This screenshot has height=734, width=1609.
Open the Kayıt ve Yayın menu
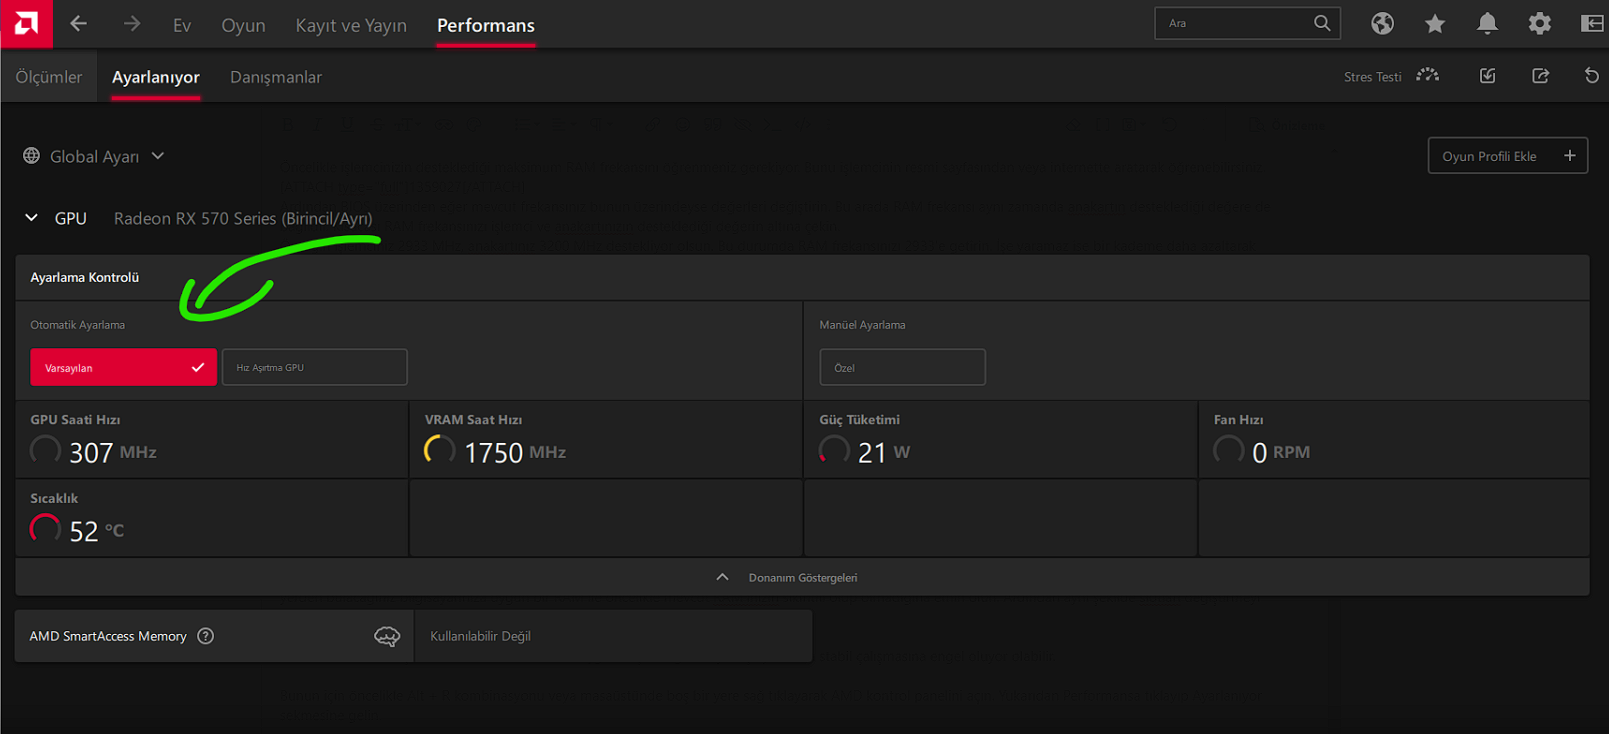351,25
